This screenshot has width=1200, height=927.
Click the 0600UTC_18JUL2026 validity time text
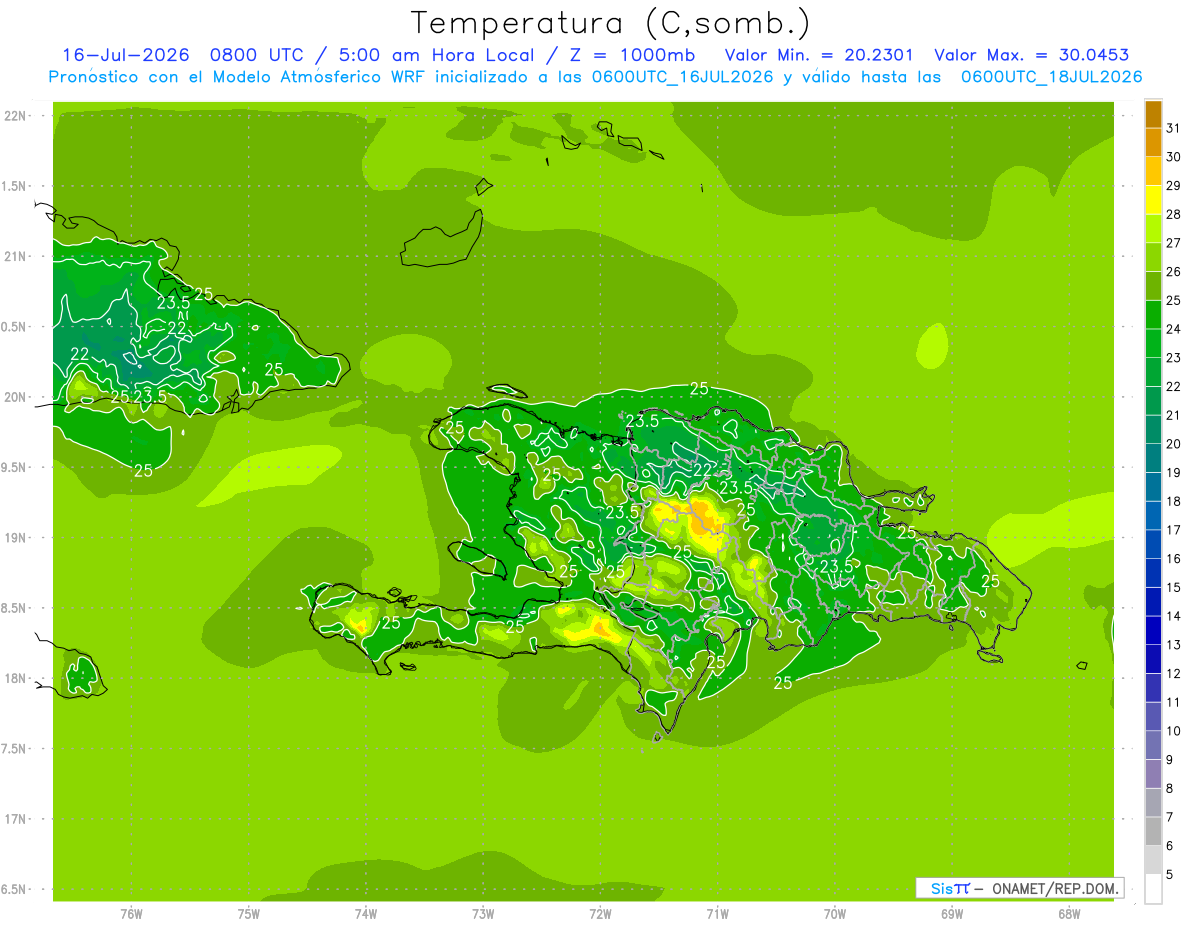1052,77
